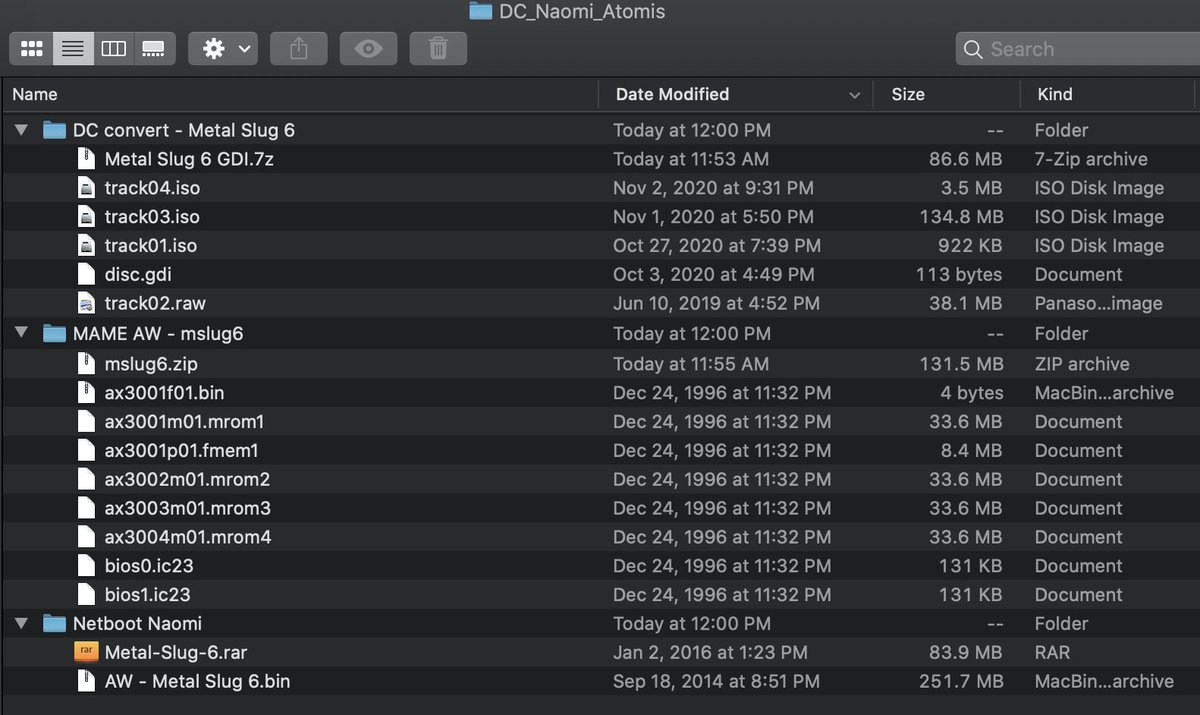The width and height of the screenshot is (1200, 715).
Task: Click the DC_Naomi_Atomis title folder icon
Action: tap(481, 12)
